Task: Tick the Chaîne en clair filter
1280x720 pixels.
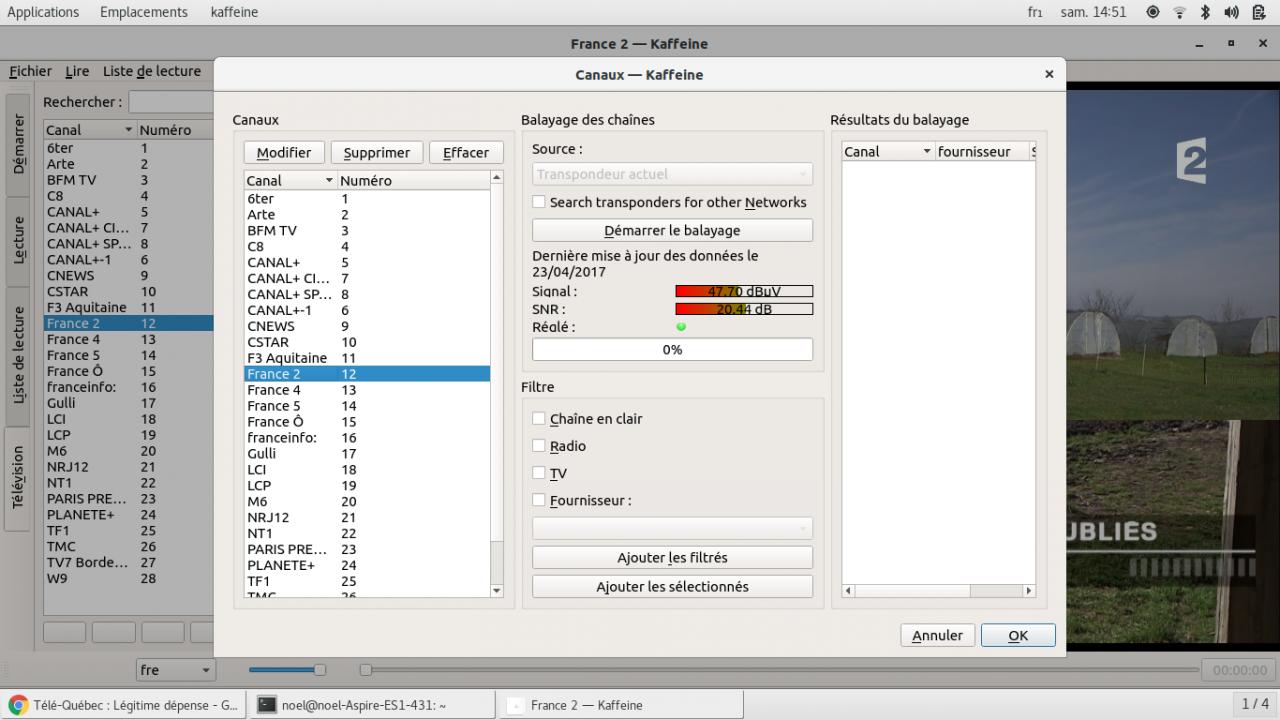Action: pos(588,419)
